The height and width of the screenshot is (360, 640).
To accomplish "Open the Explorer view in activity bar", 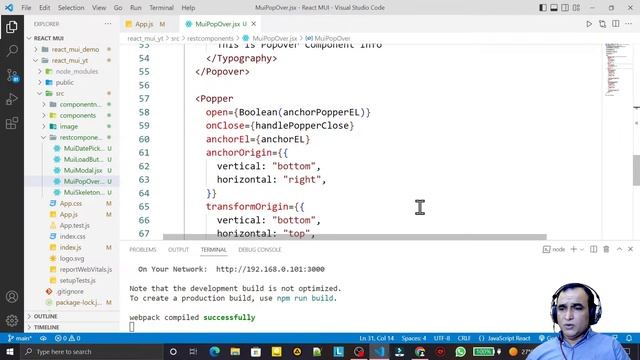I will (x=12, y=27).
